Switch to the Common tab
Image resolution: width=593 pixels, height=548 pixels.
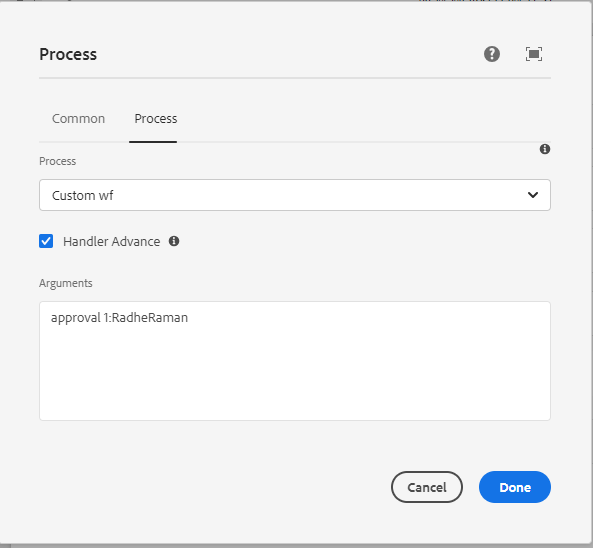pyautogui.click(x=78, y=119)
